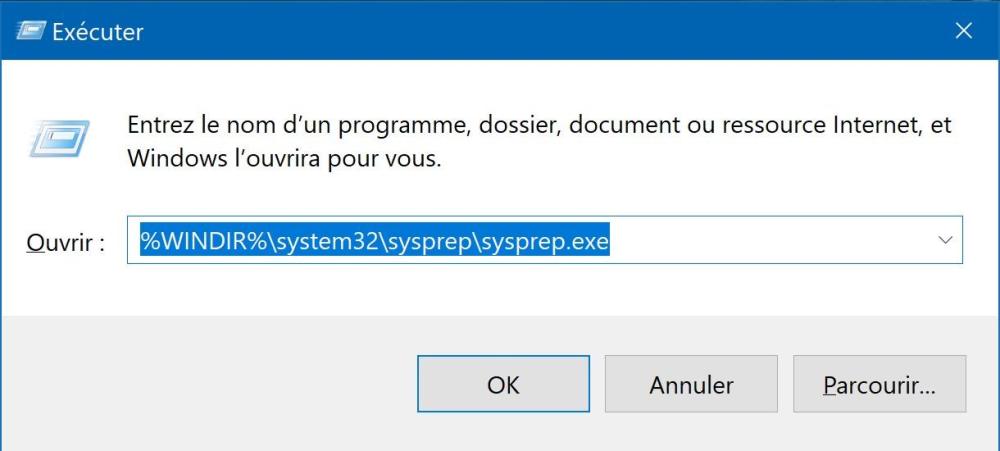Screen dimensions: 1000x451
Task: Click the small Run icon in title bar
Action: (x=27, y=31)
